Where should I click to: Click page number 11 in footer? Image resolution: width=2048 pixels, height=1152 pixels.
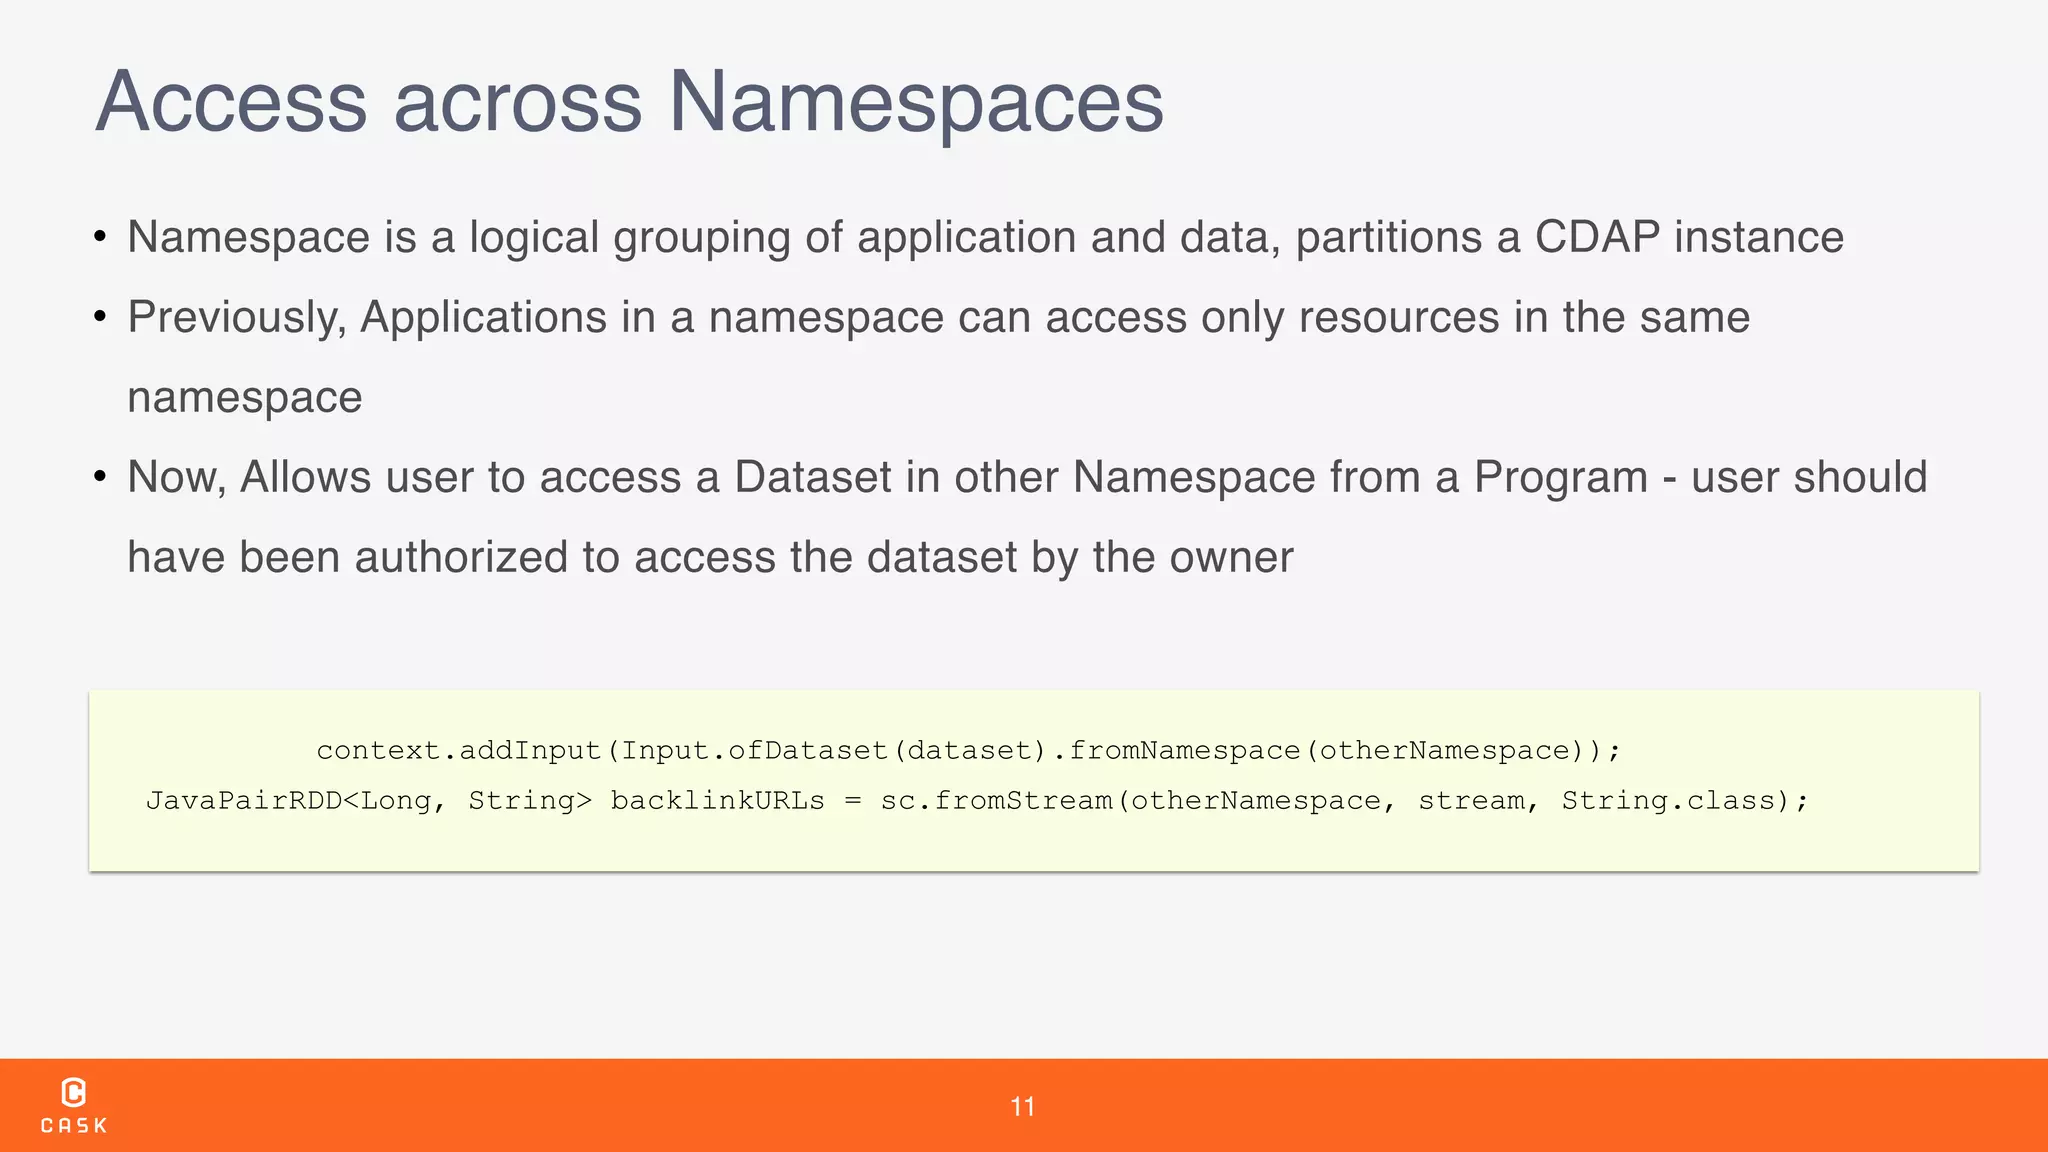[x=1022, y=1106]
